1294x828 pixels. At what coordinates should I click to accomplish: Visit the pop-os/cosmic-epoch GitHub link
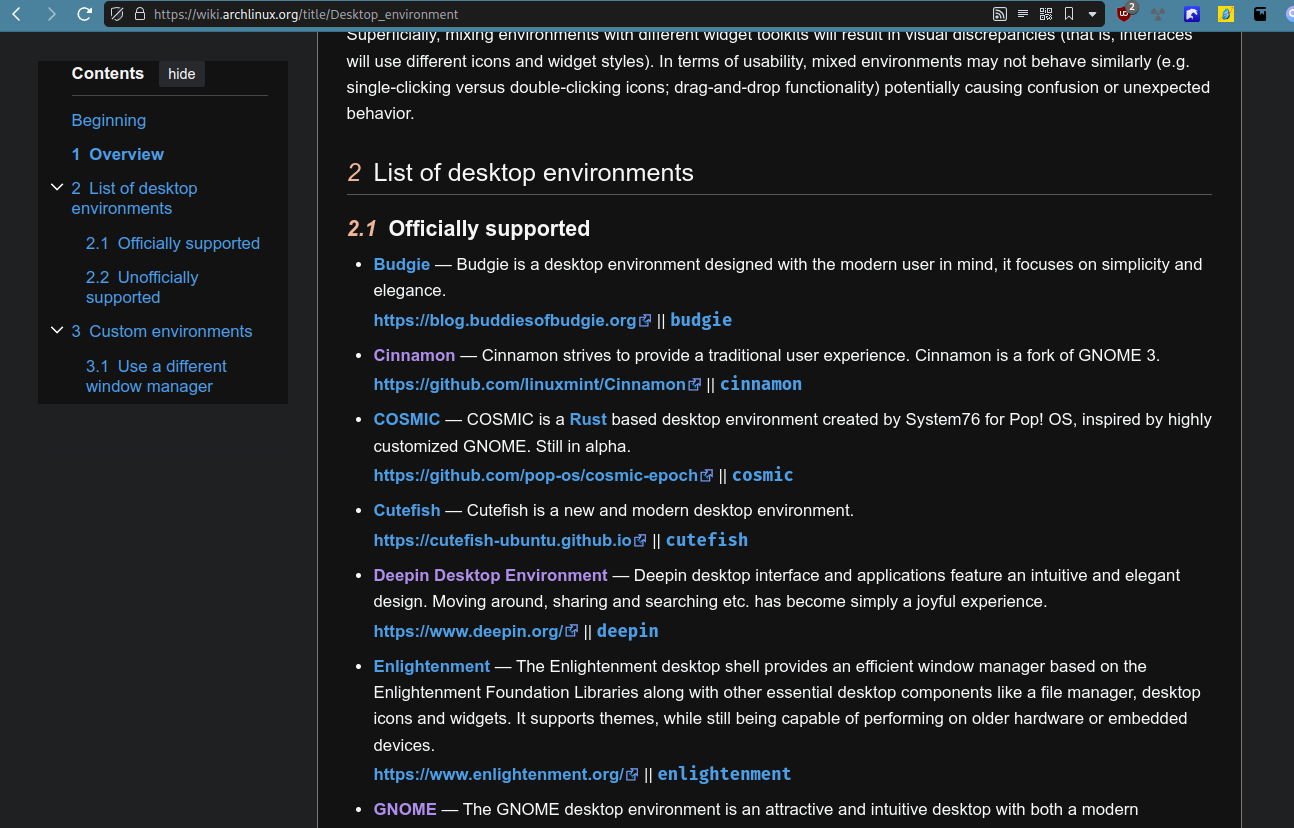536,475
